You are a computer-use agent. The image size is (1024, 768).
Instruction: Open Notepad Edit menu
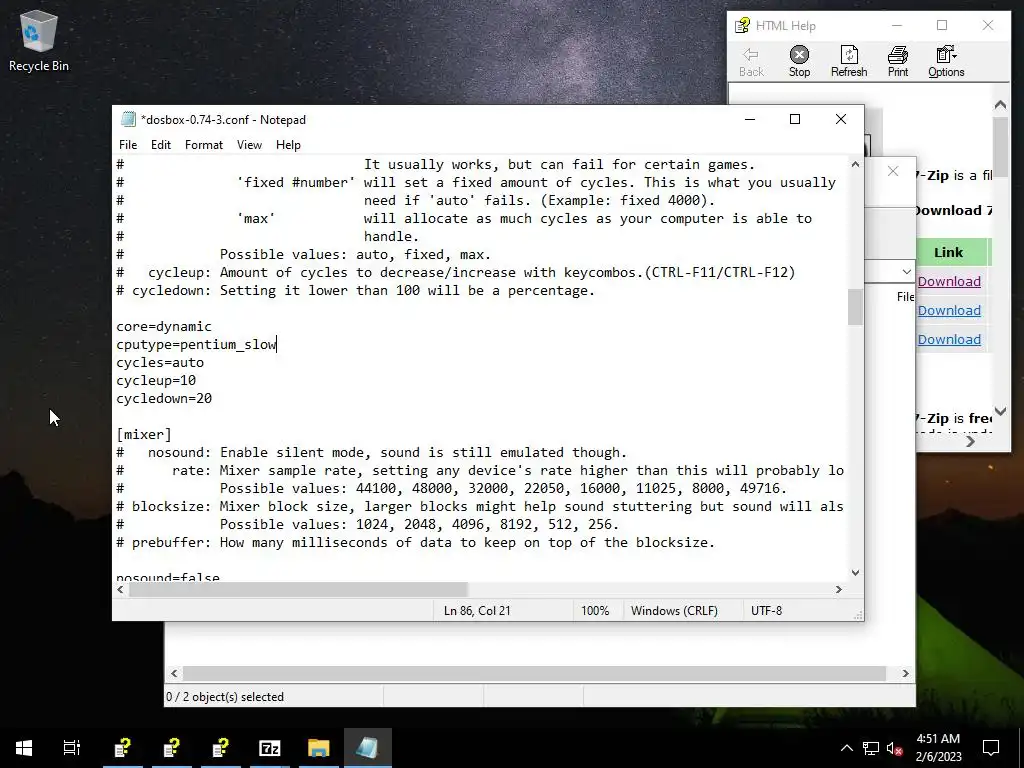161,145
